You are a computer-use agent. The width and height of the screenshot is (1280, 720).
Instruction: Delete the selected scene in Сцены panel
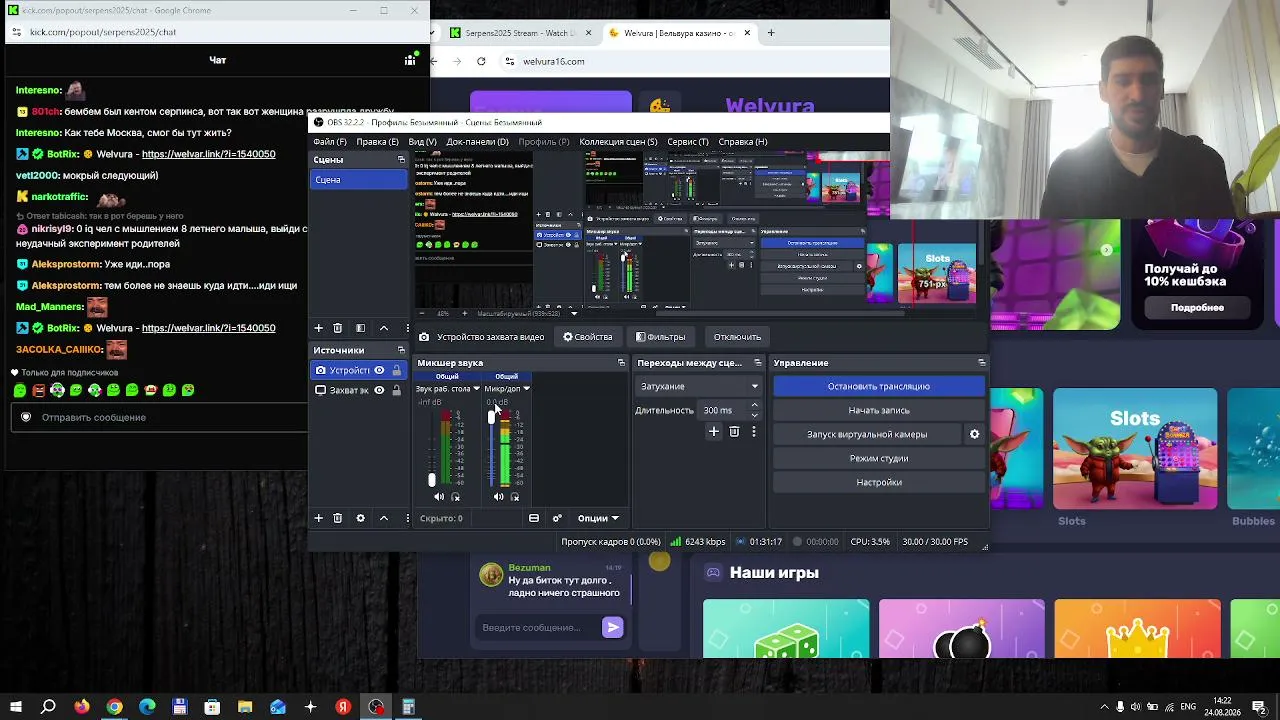[338, 328]
